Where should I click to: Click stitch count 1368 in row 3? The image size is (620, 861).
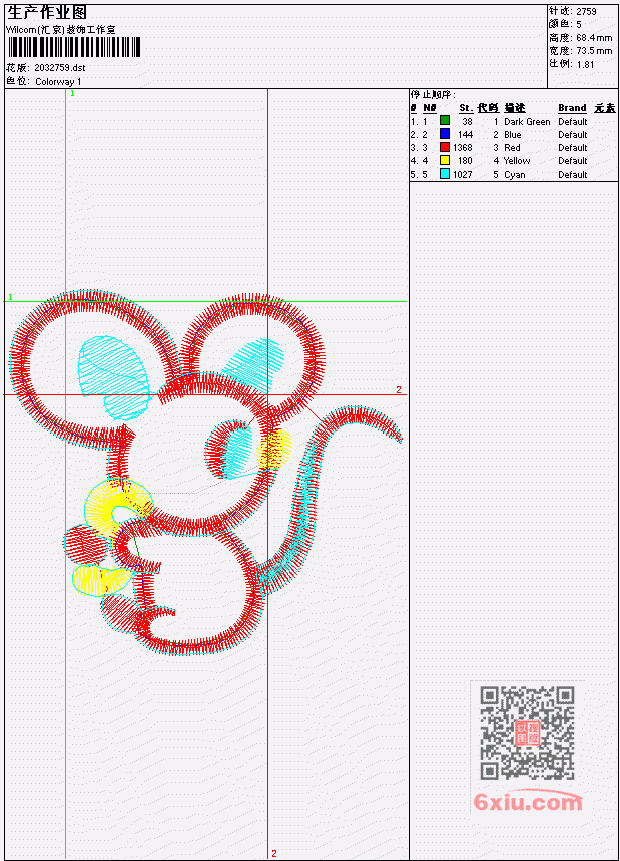pos(462,148)
